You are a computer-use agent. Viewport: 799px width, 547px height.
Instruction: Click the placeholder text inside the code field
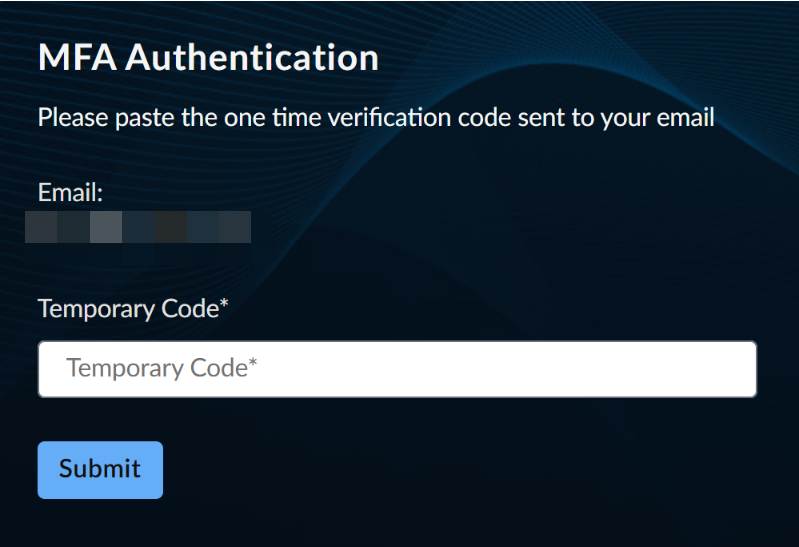pos(162,368)
